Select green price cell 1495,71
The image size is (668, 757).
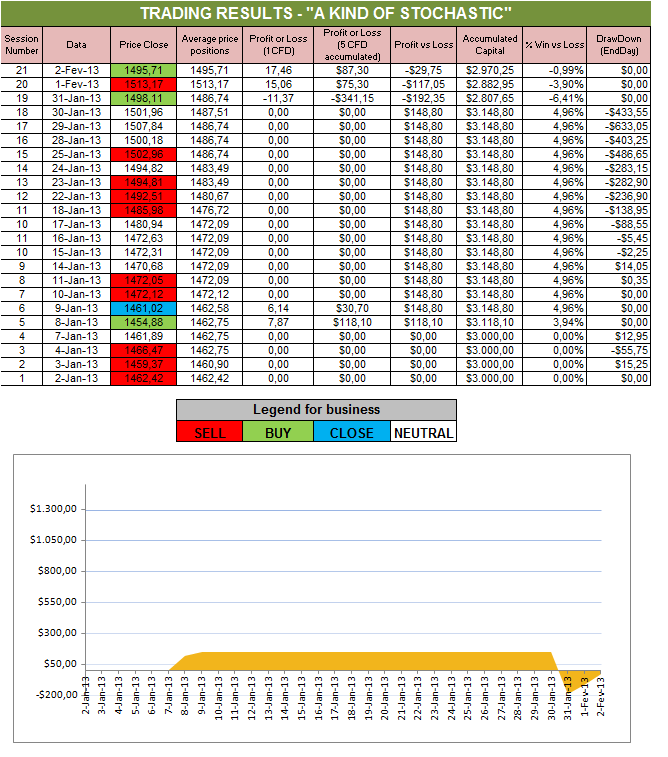coord(144,70)
